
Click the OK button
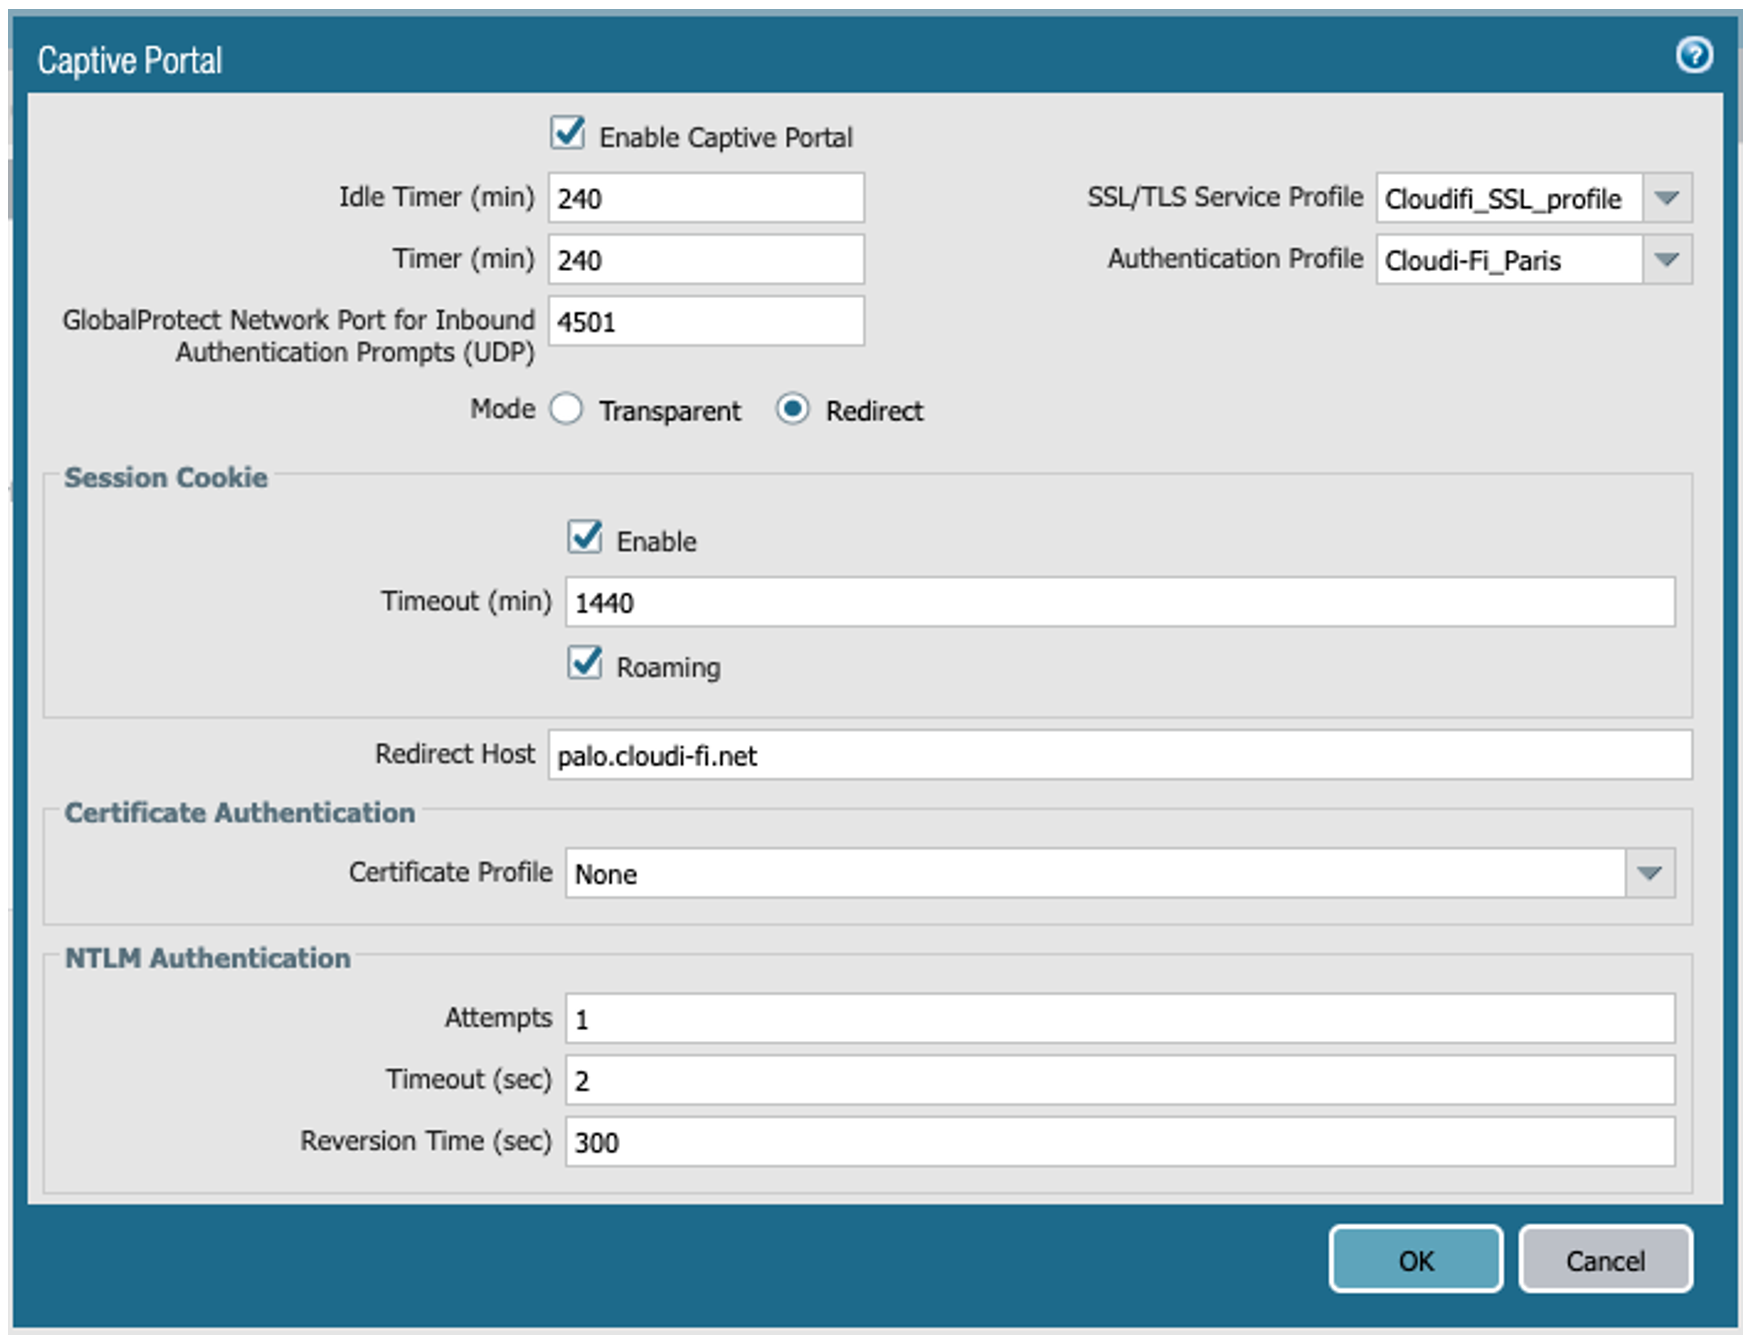pos(1414,1260)
